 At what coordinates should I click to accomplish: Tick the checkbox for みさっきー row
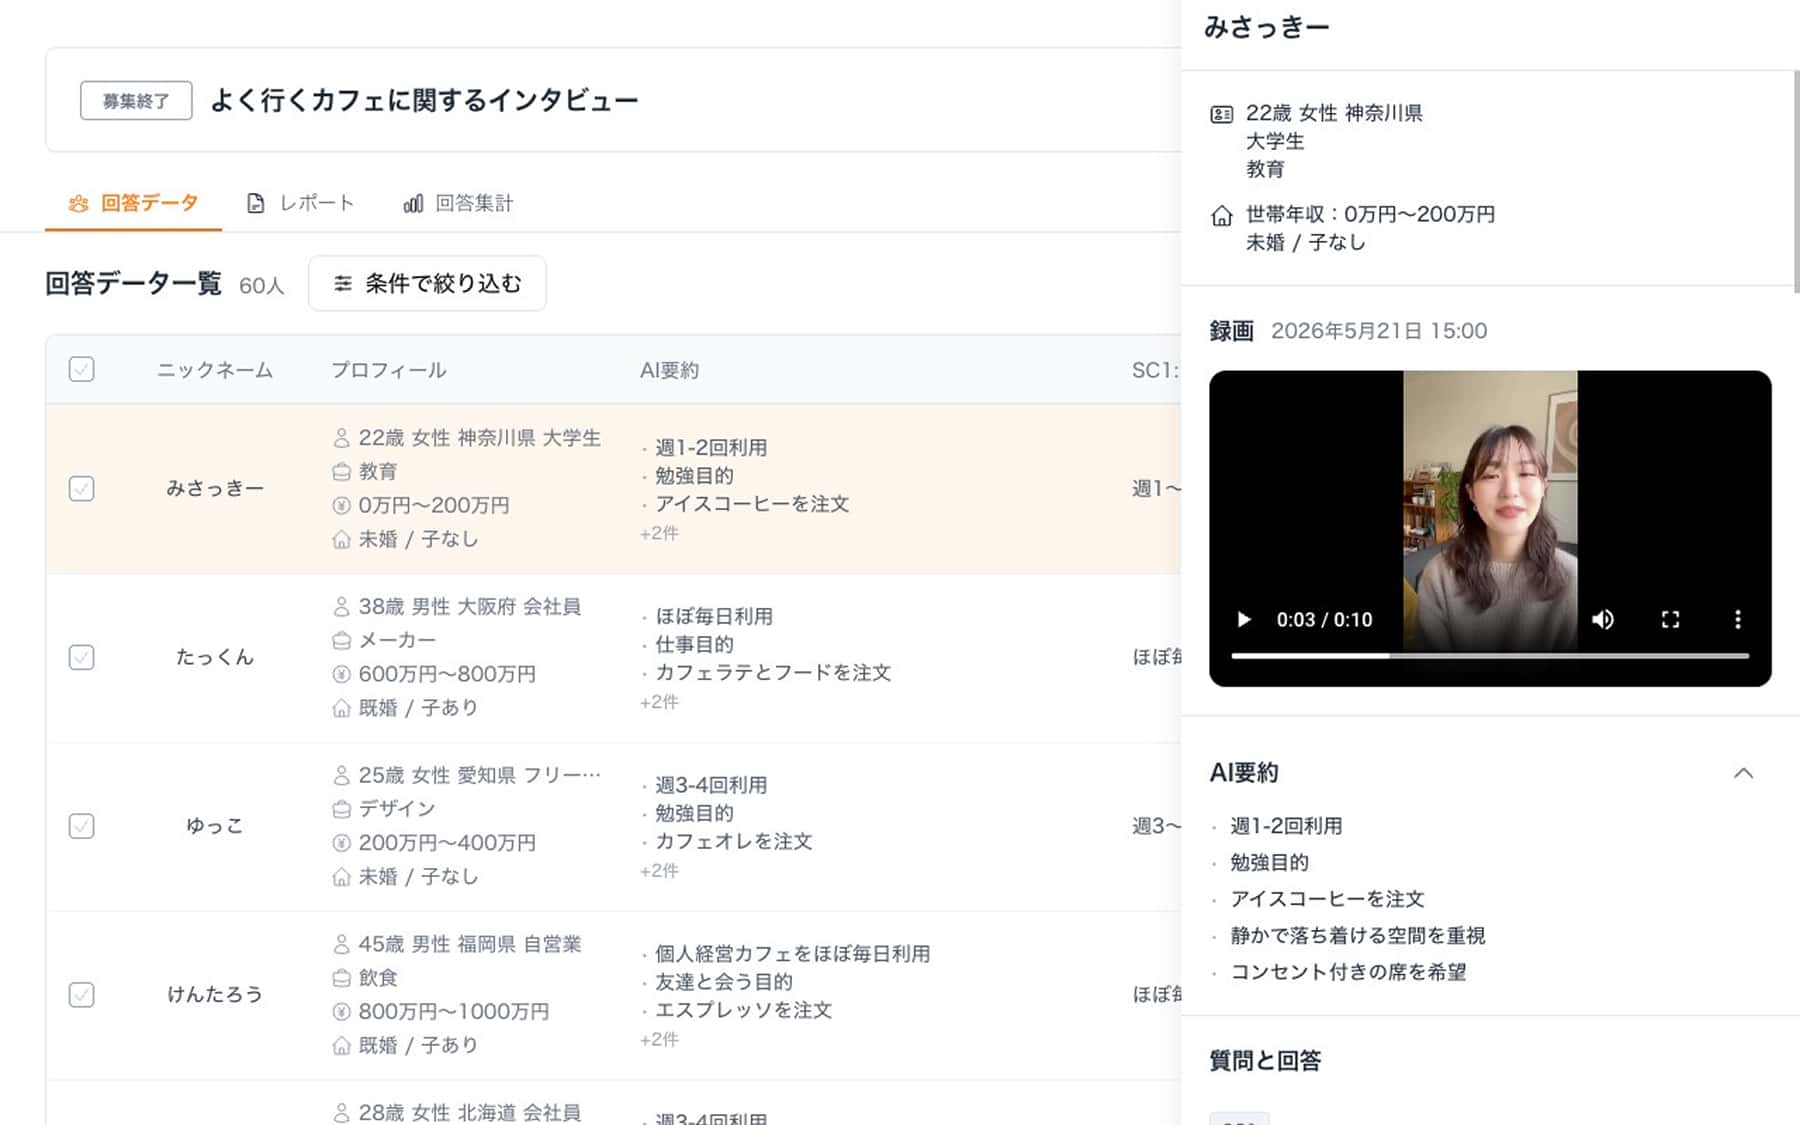click(82, 489)
